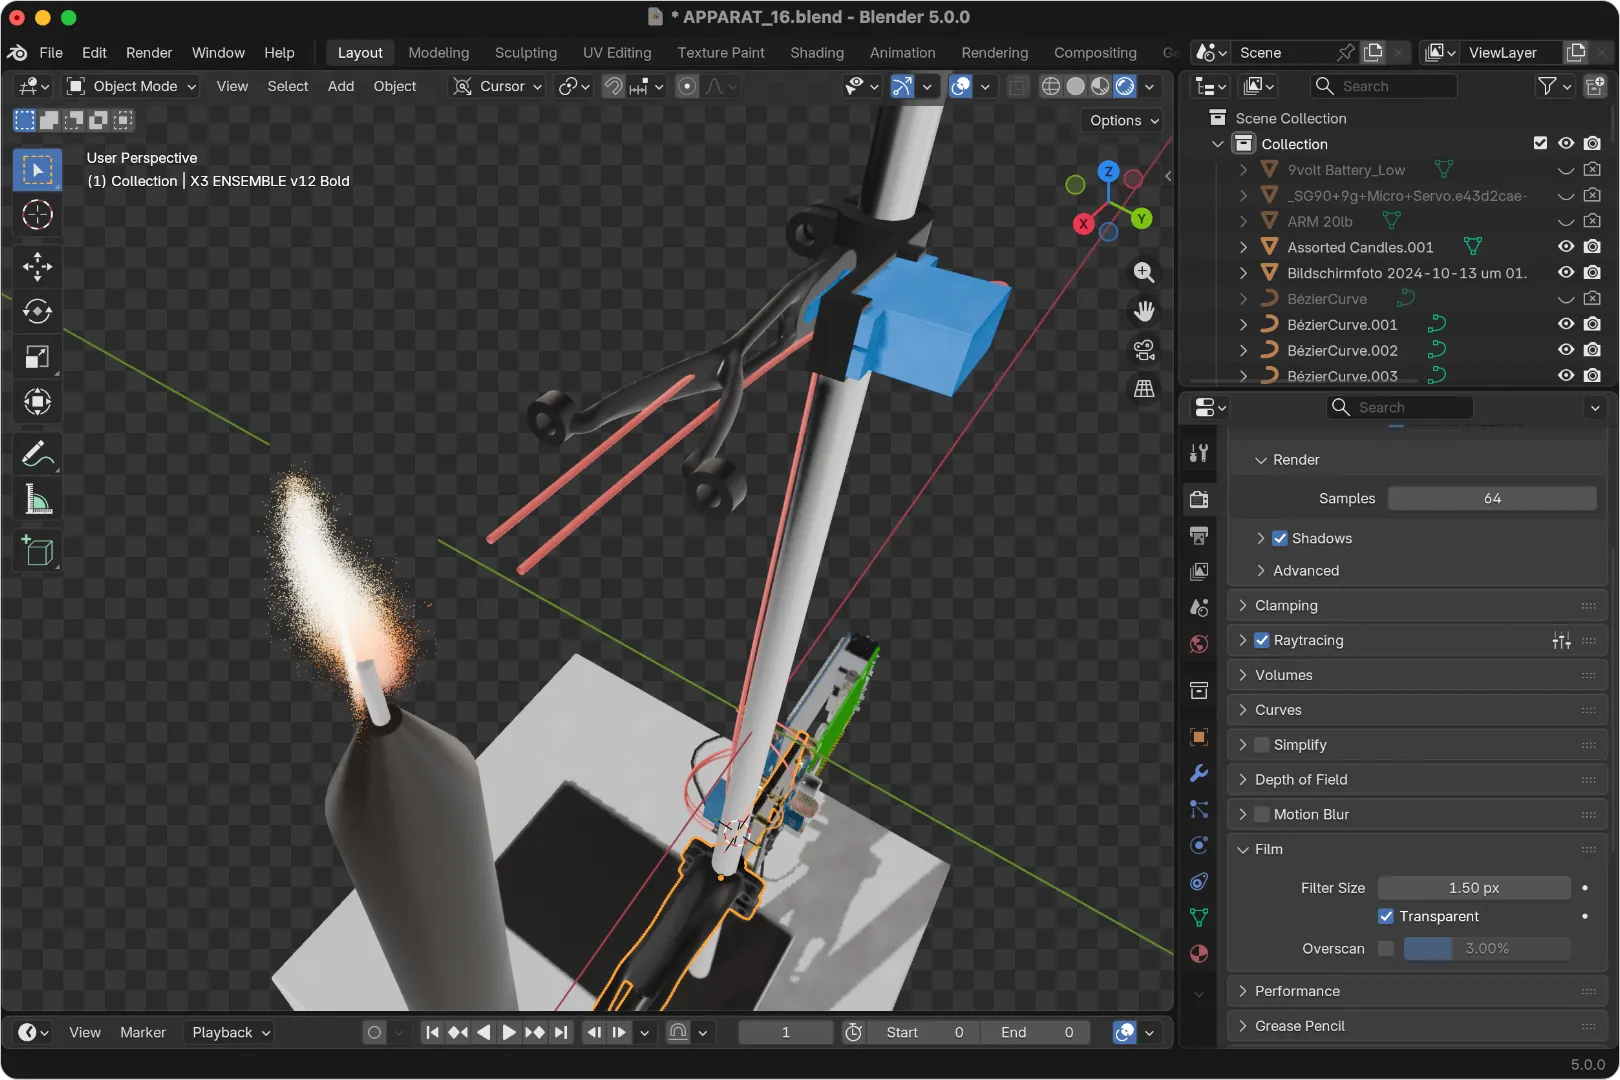The height and width of the screenshot is (1080, 1620).
Task: Open the Material Properties tab
Action: pos(1199,955)
